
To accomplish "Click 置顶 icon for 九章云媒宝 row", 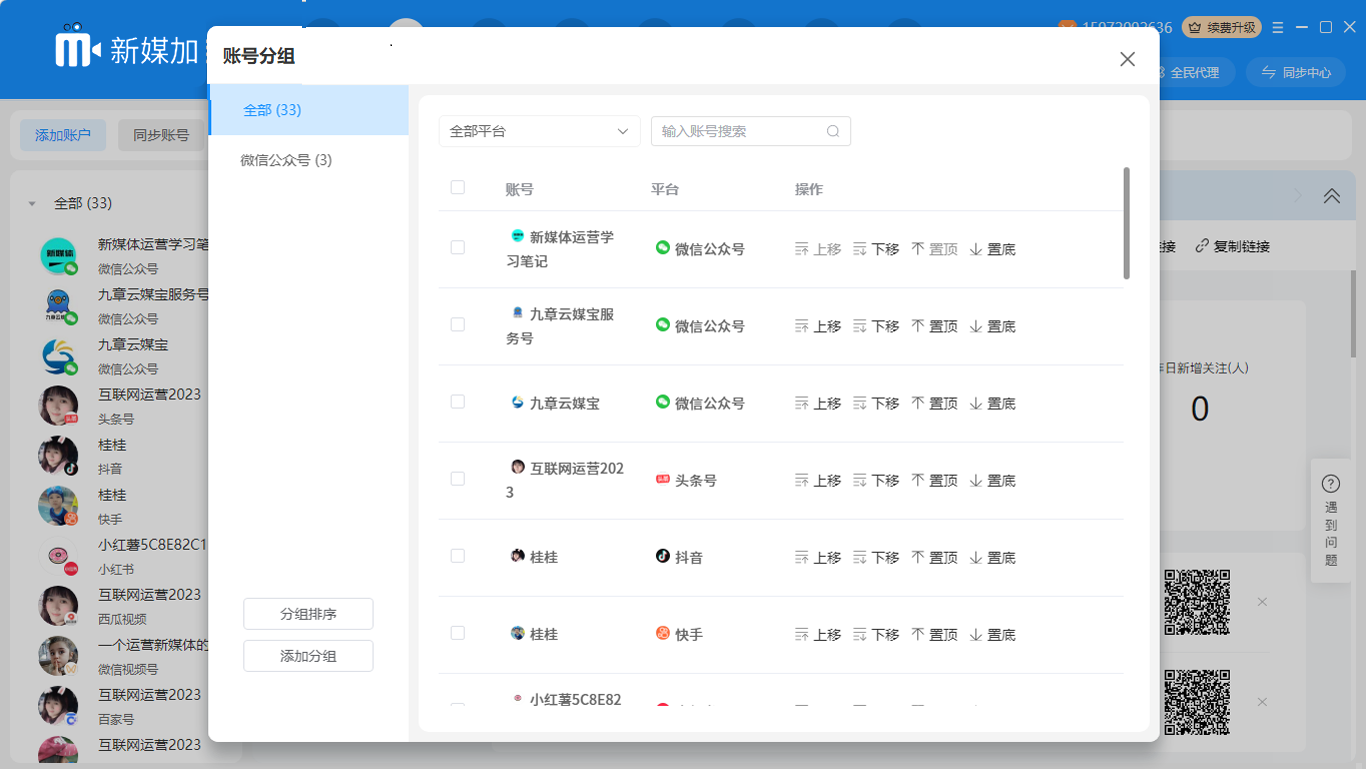I will pos(918,403).
